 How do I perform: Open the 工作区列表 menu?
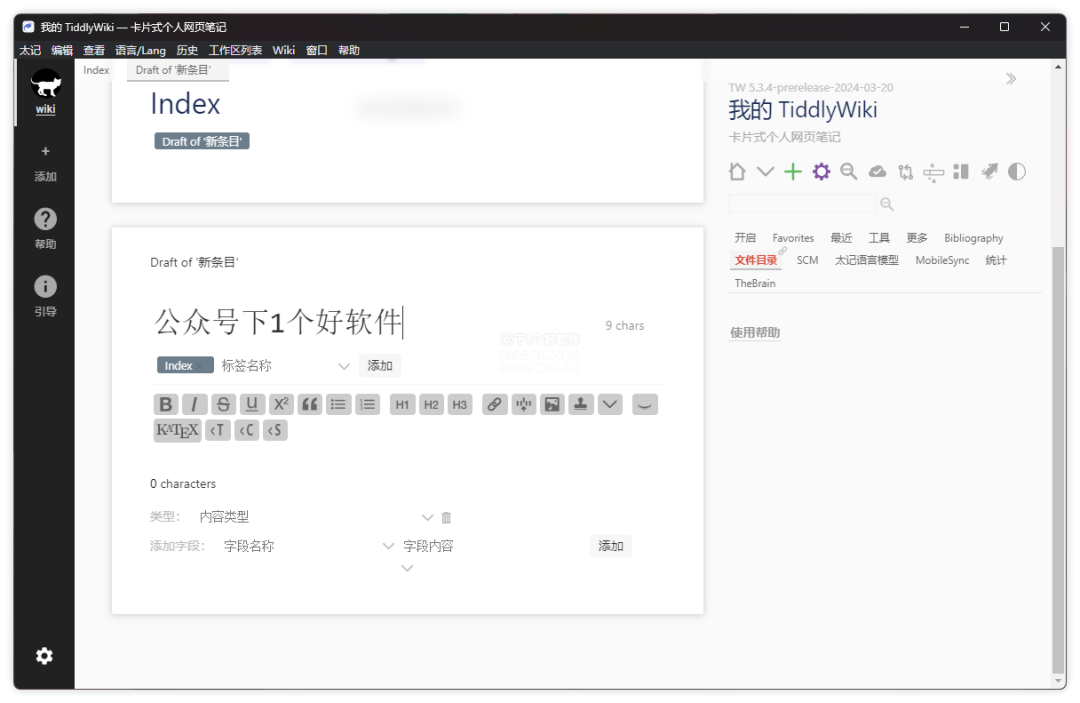pyautogui.click(x=235, y=50)
